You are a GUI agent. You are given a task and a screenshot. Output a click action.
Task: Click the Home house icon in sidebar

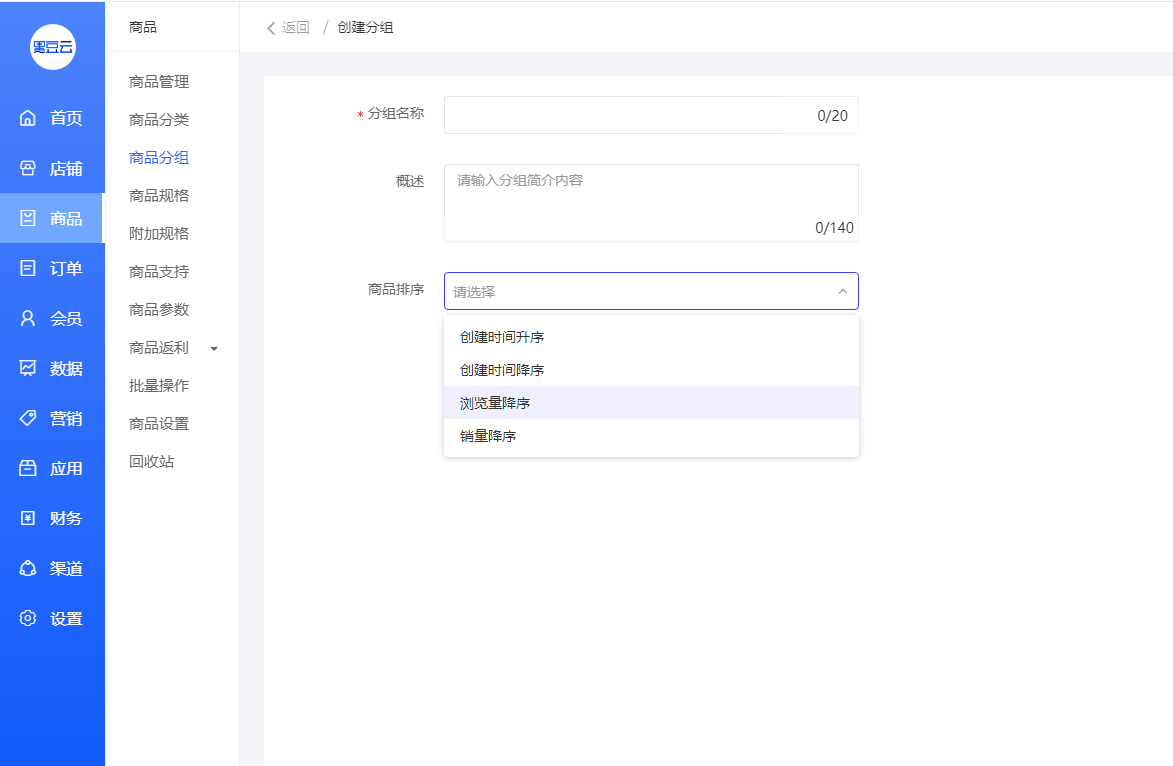click(x=28, y=118)
